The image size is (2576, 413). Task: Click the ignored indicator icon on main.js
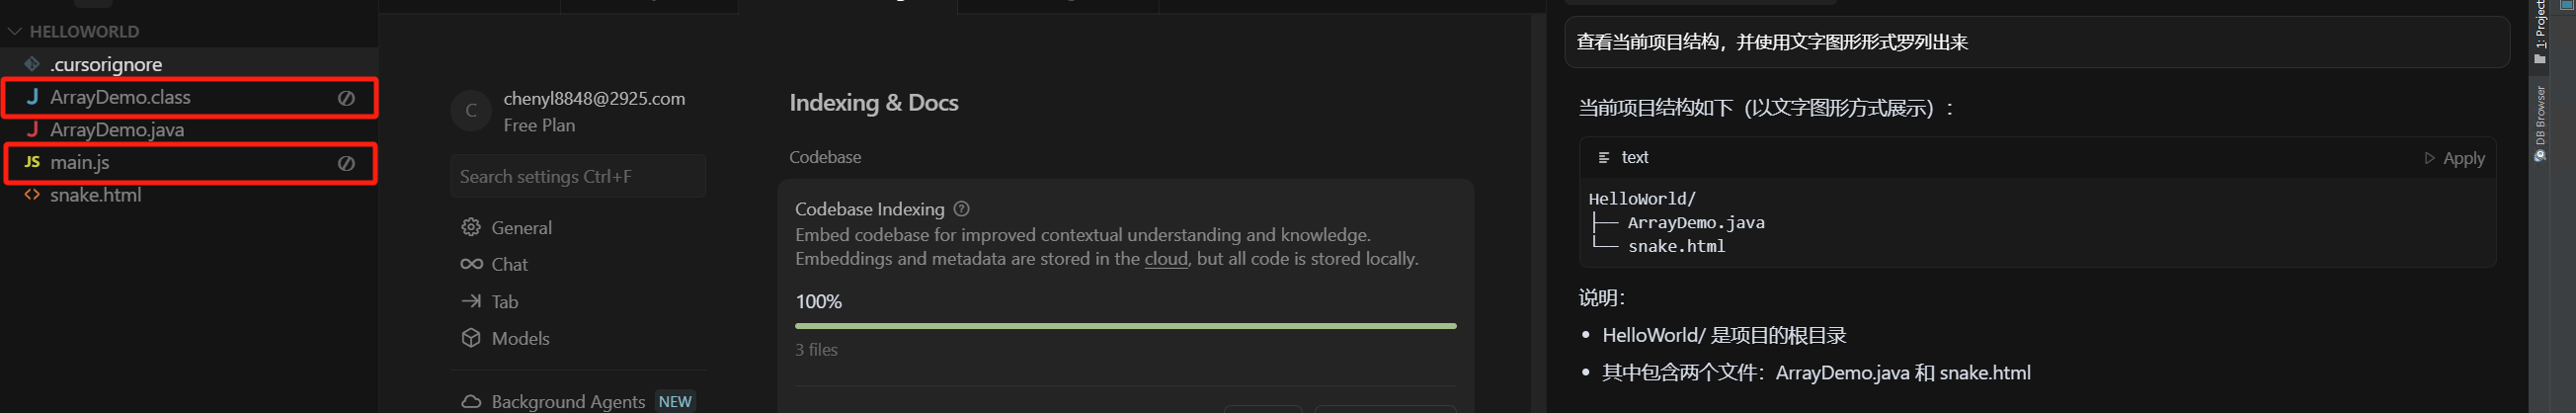click(346, 163)
